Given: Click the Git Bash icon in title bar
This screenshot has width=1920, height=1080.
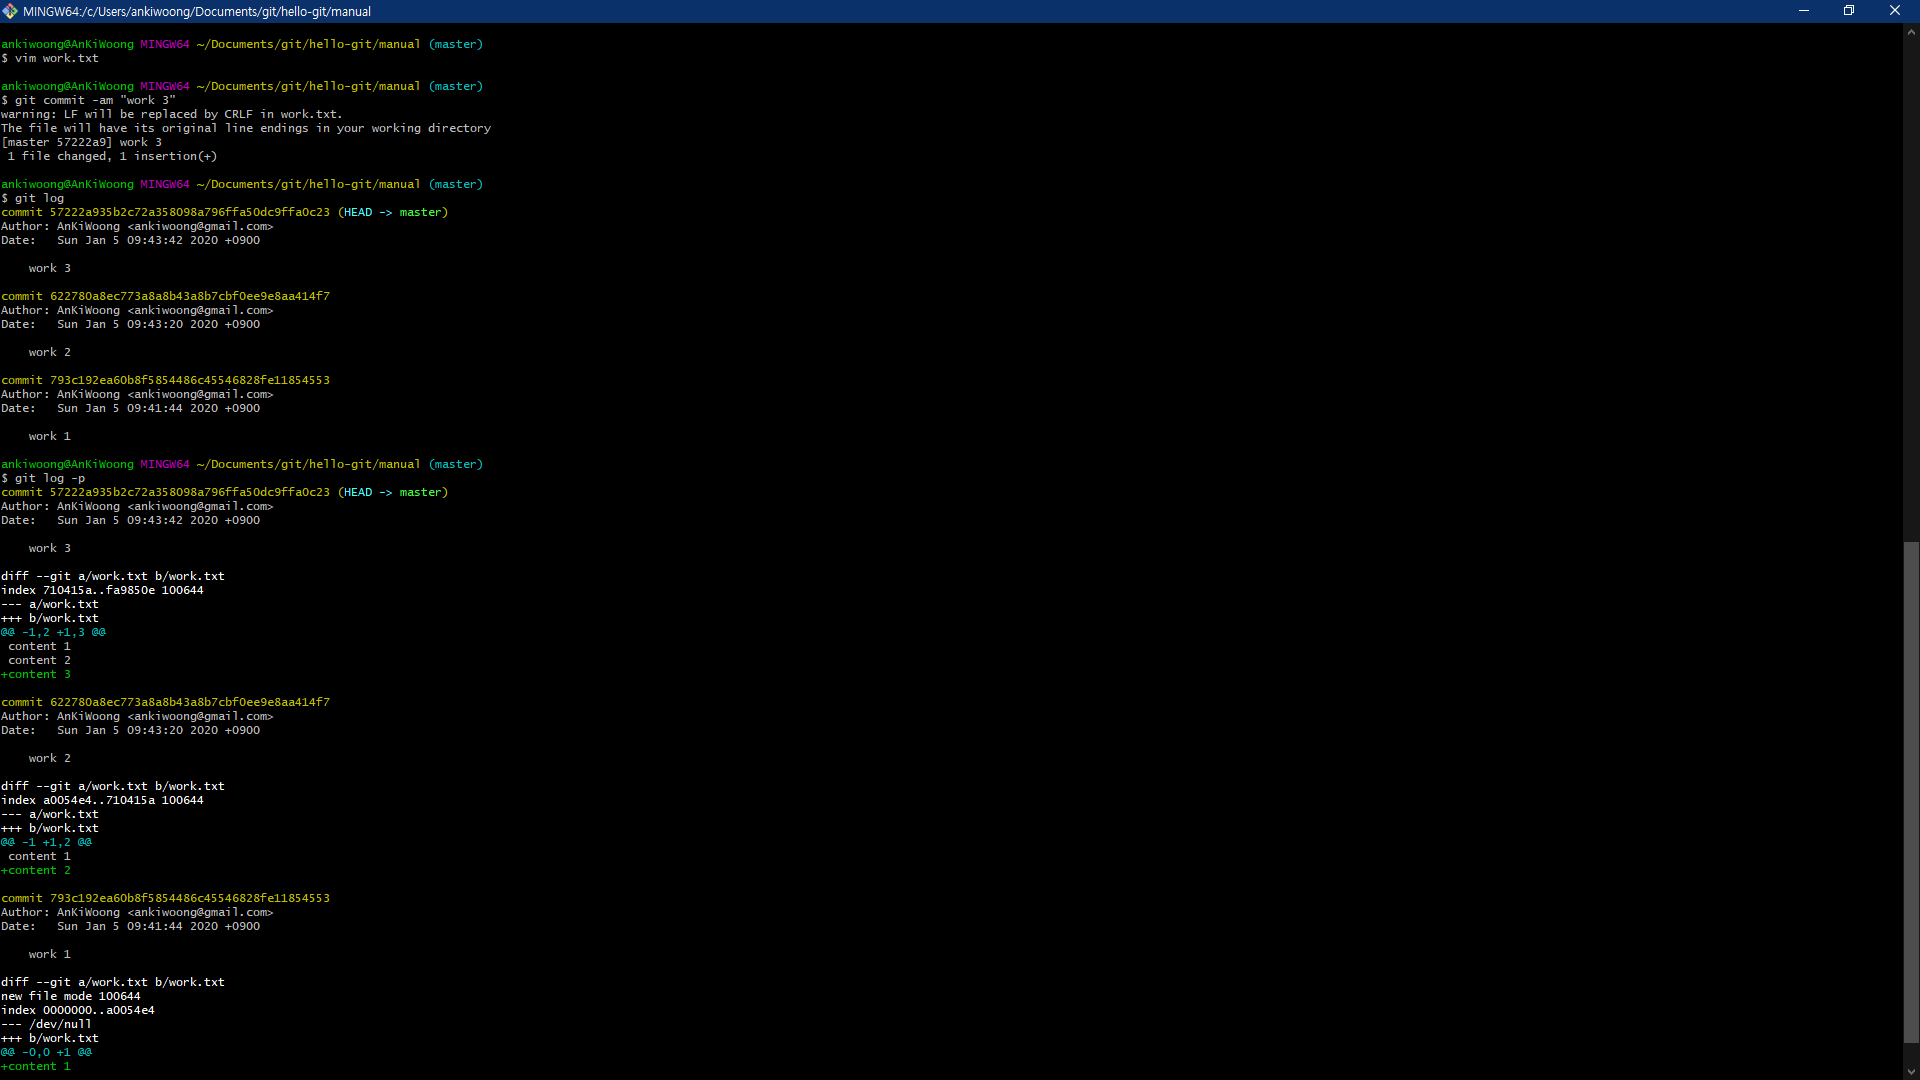Looking at the screenshot, I should [10, 11].
